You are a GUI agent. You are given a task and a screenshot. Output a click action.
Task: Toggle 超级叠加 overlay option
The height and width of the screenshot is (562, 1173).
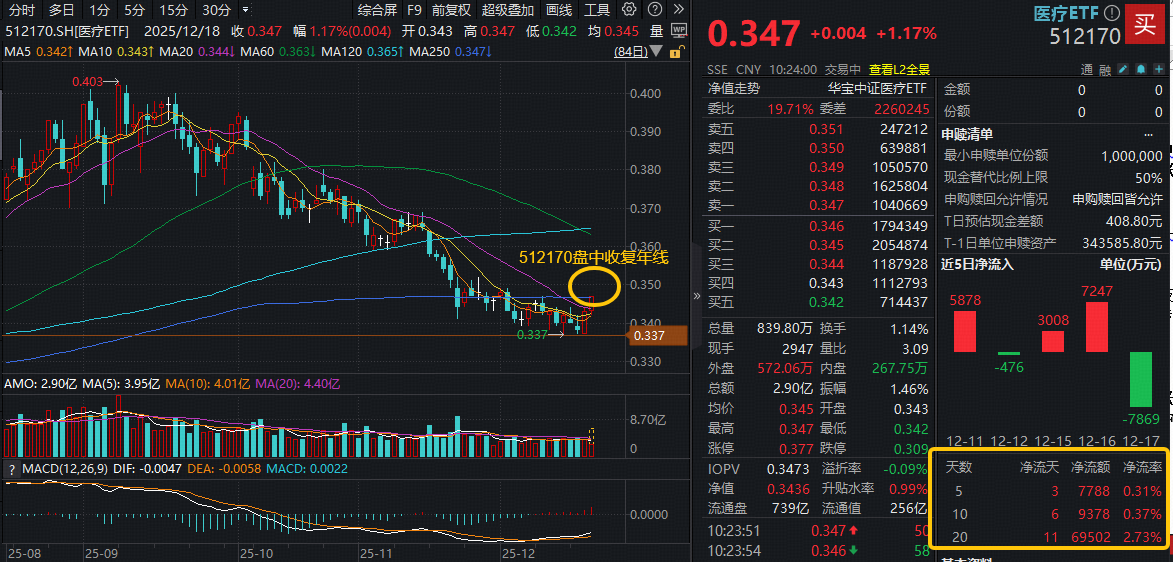(x=507, y=10)
